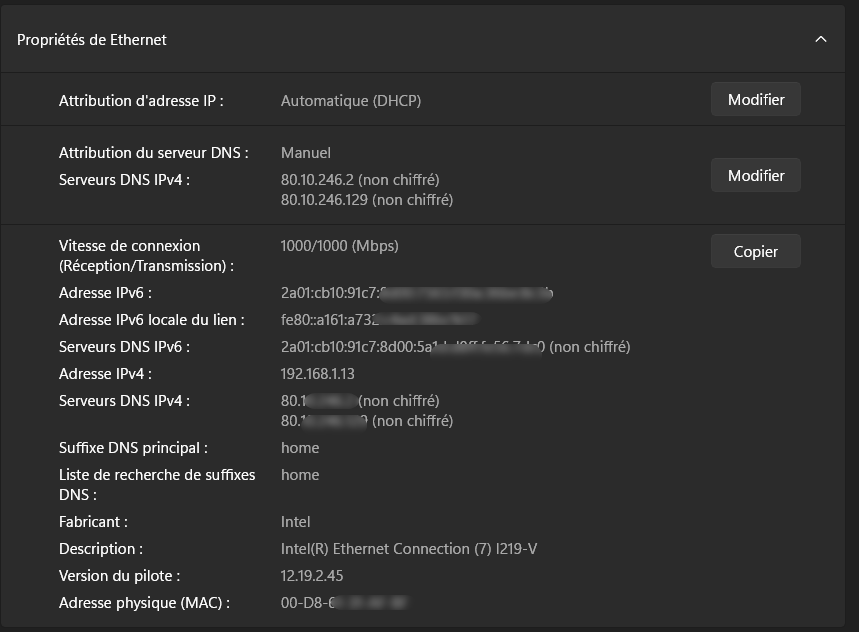859x632 pixels.
Task: Click the Attribution du serveur DNS label
Action: 154,153
